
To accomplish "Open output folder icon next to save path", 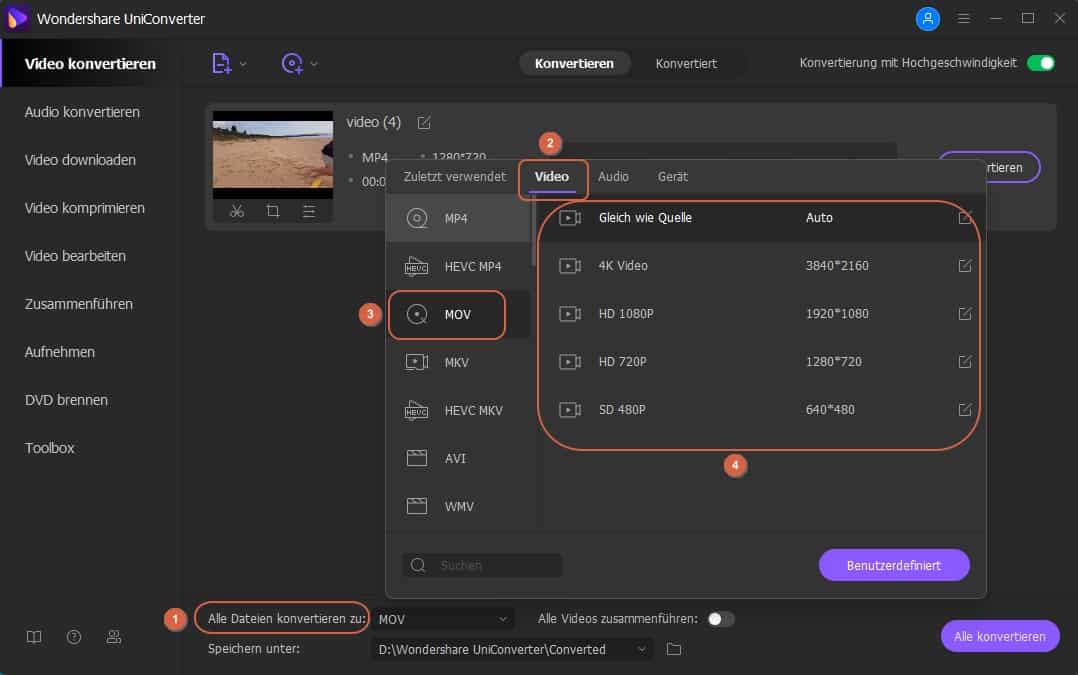I will tap(674, 649).
